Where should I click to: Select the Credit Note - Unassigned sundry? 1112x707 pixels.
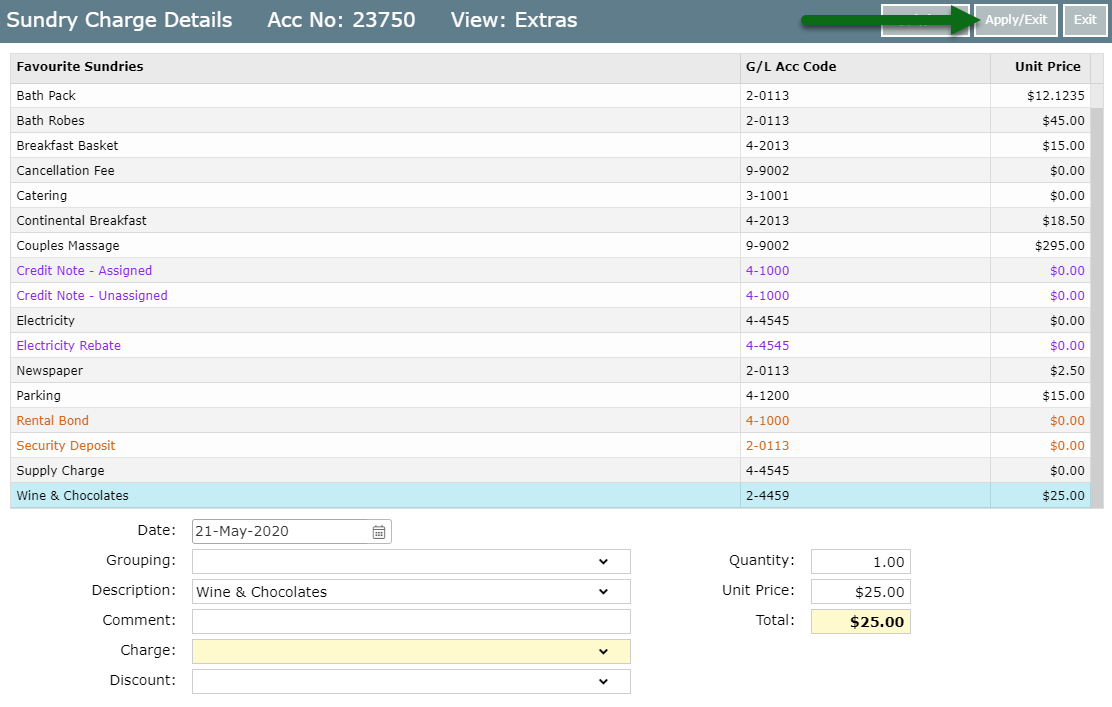coord(550,296)
